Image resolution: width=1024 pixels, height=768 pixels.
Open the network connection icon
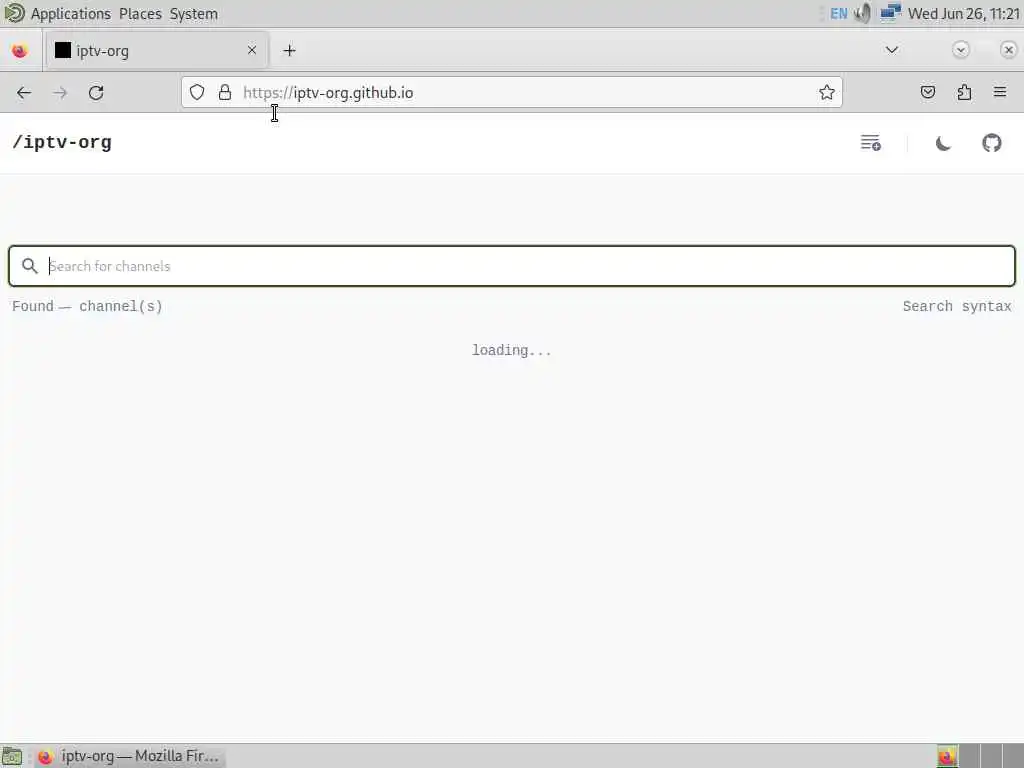[891, 13]
